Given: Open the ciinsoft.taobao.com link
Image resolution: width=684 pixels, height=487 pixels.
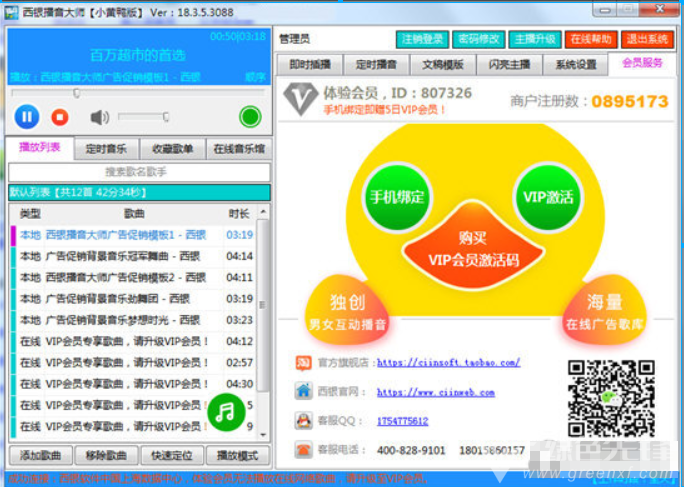Looking at the screenshot, I should pyautogui.click(x=448, y=363).
